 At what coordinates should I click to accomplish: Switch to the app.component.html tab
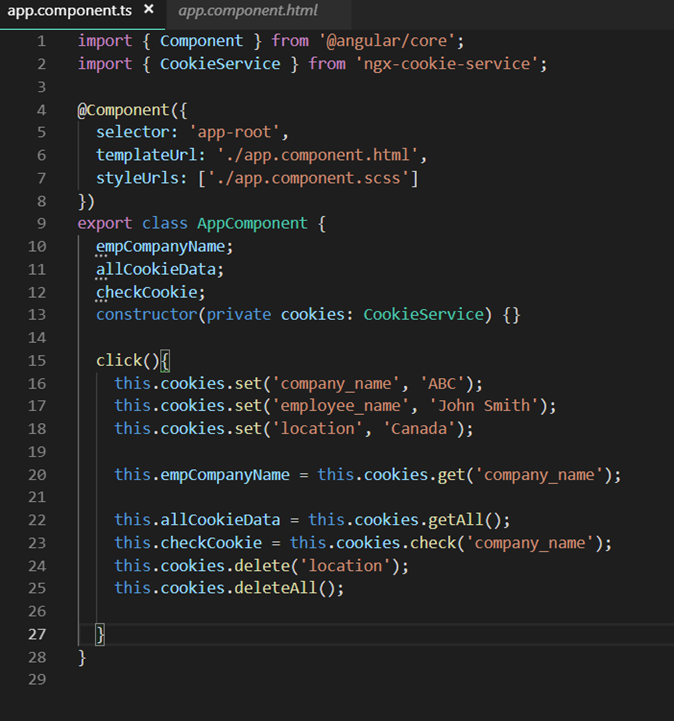click(248, 11)
